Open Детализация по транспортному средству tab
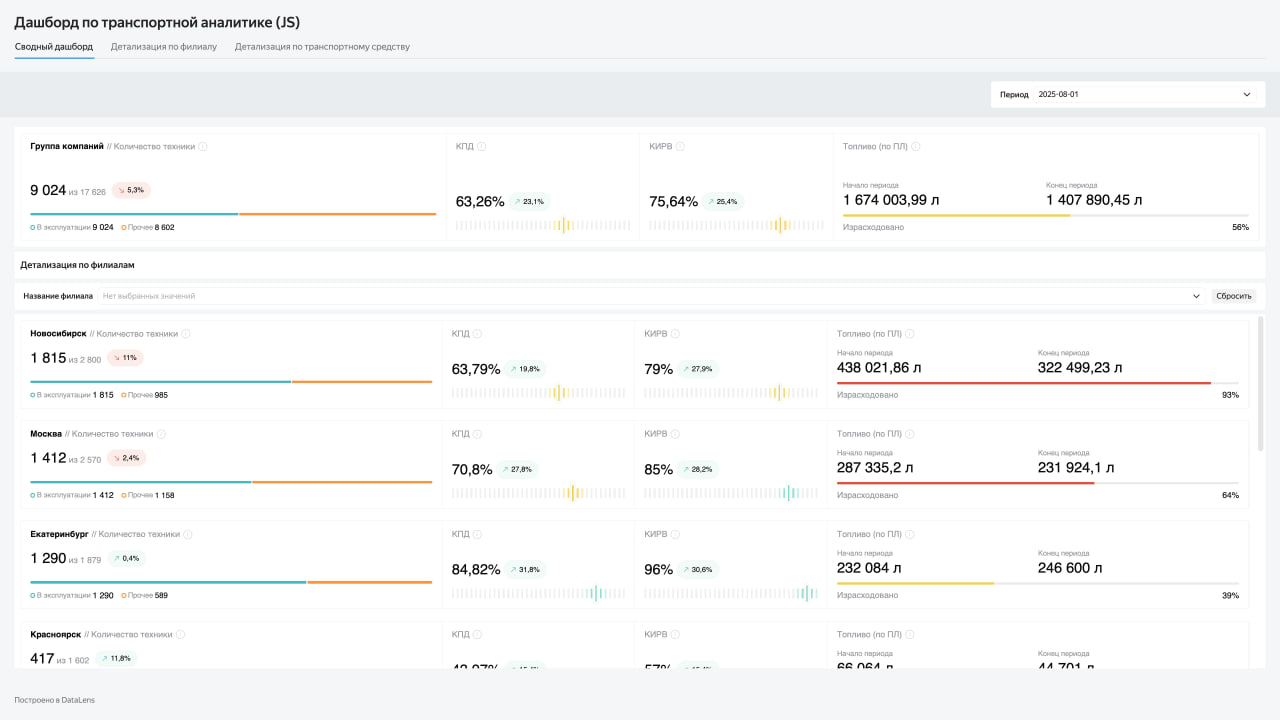The height and width of the screenshot is (720, 1280). (322, 47)
